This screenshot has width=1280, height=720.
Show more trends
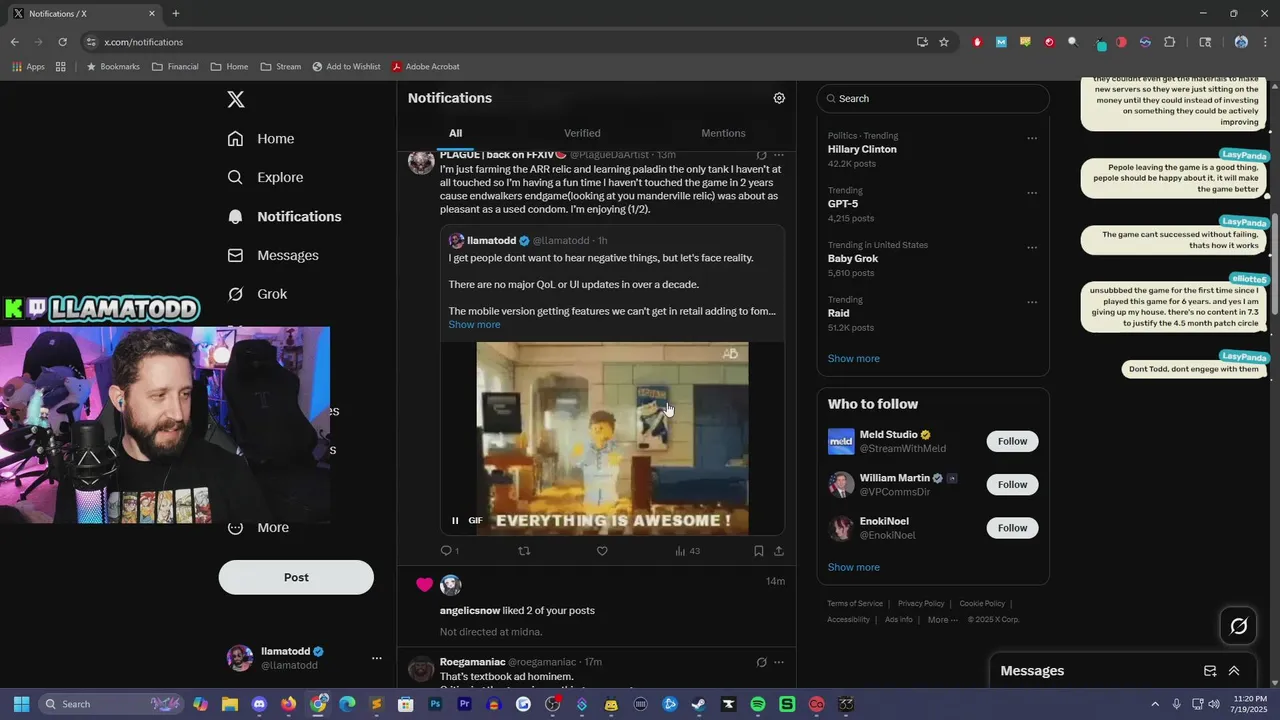pos(854,358)
